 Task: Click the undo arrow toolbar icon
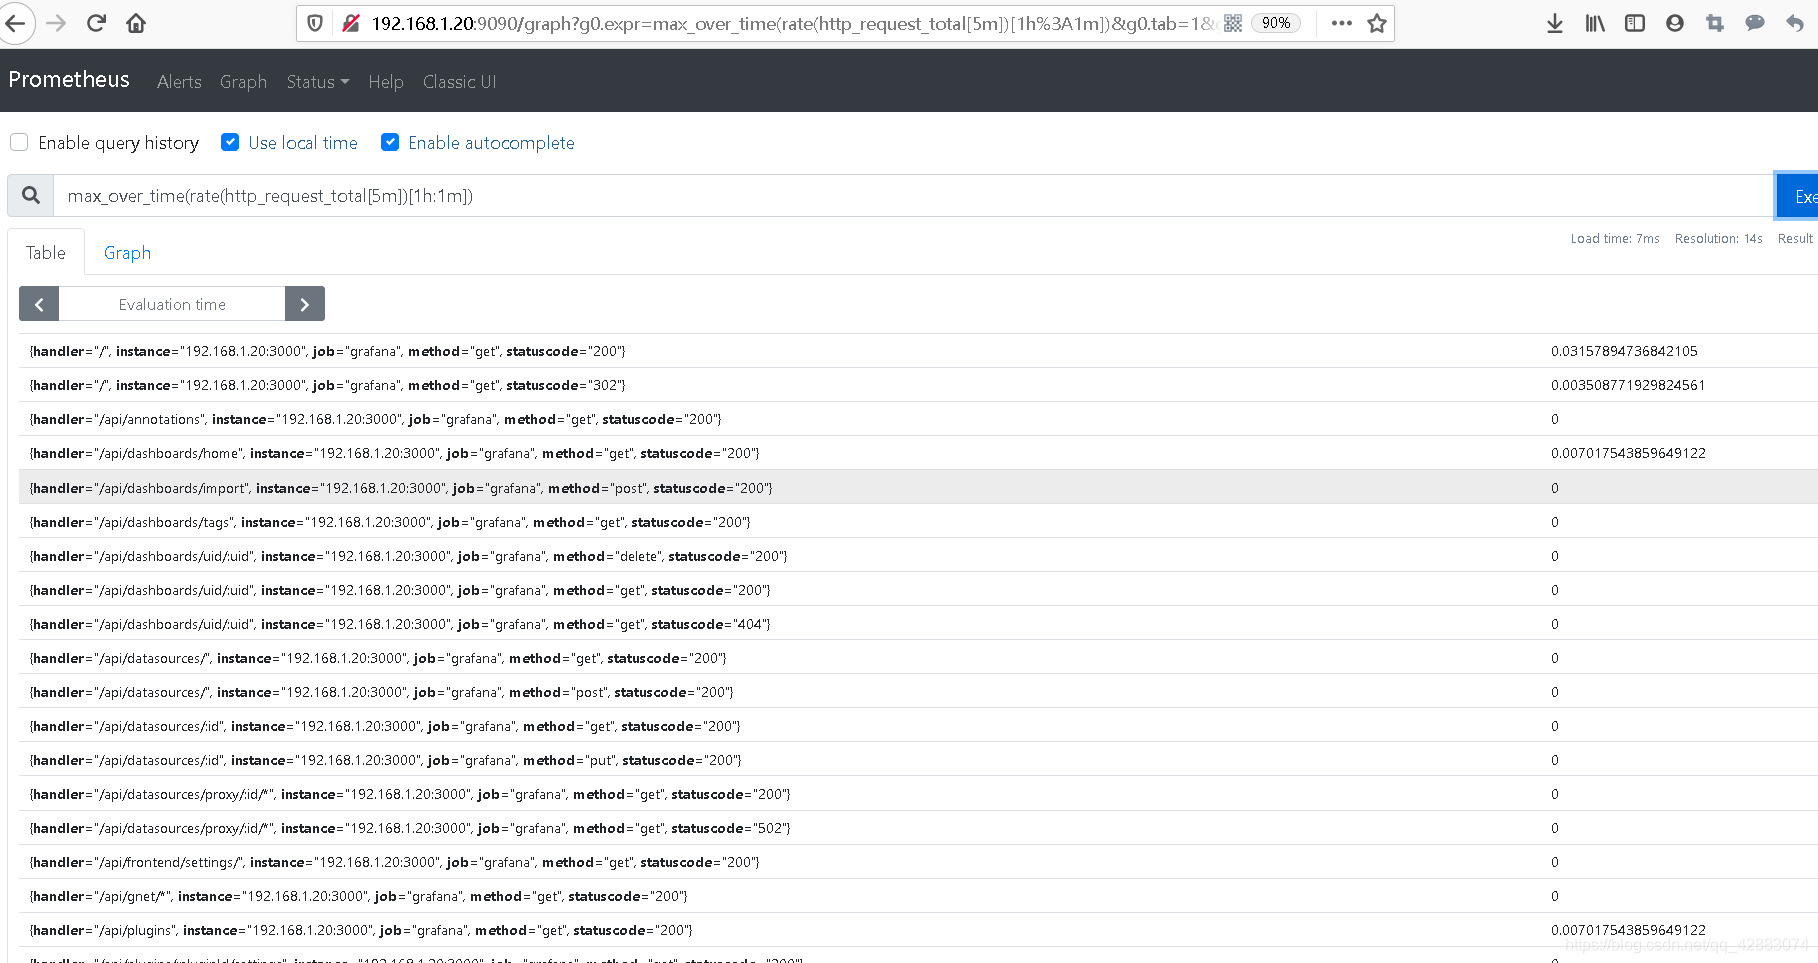tap(1795, 23)
